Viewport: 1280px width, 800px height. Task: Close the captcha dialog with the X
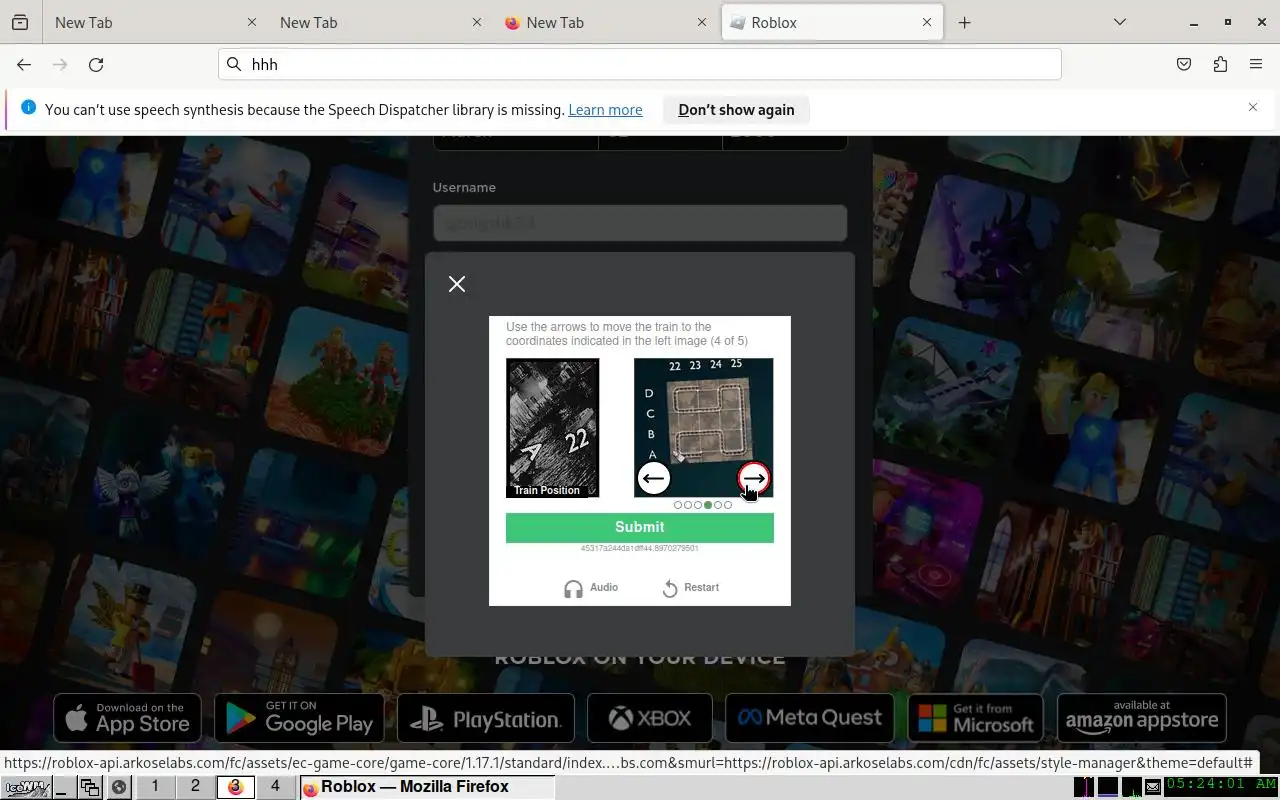click(x=457, y=284)
